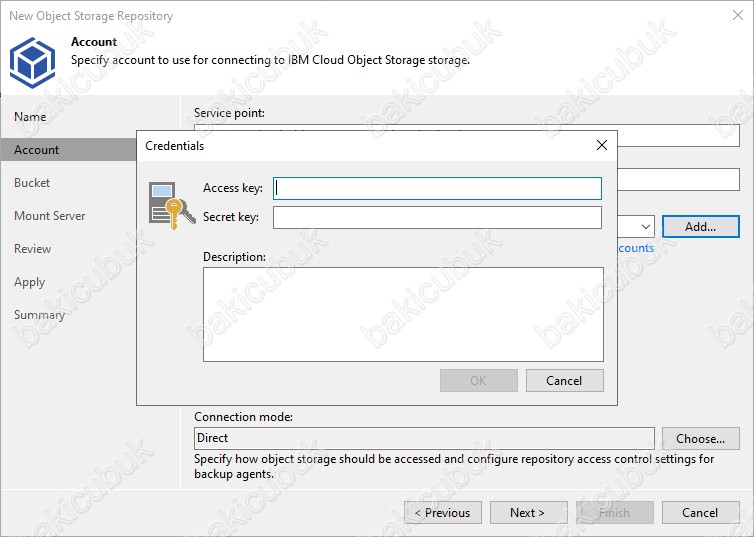Go back with the Previous button
The width and height of the screenshot is (754, 537).
443,512
